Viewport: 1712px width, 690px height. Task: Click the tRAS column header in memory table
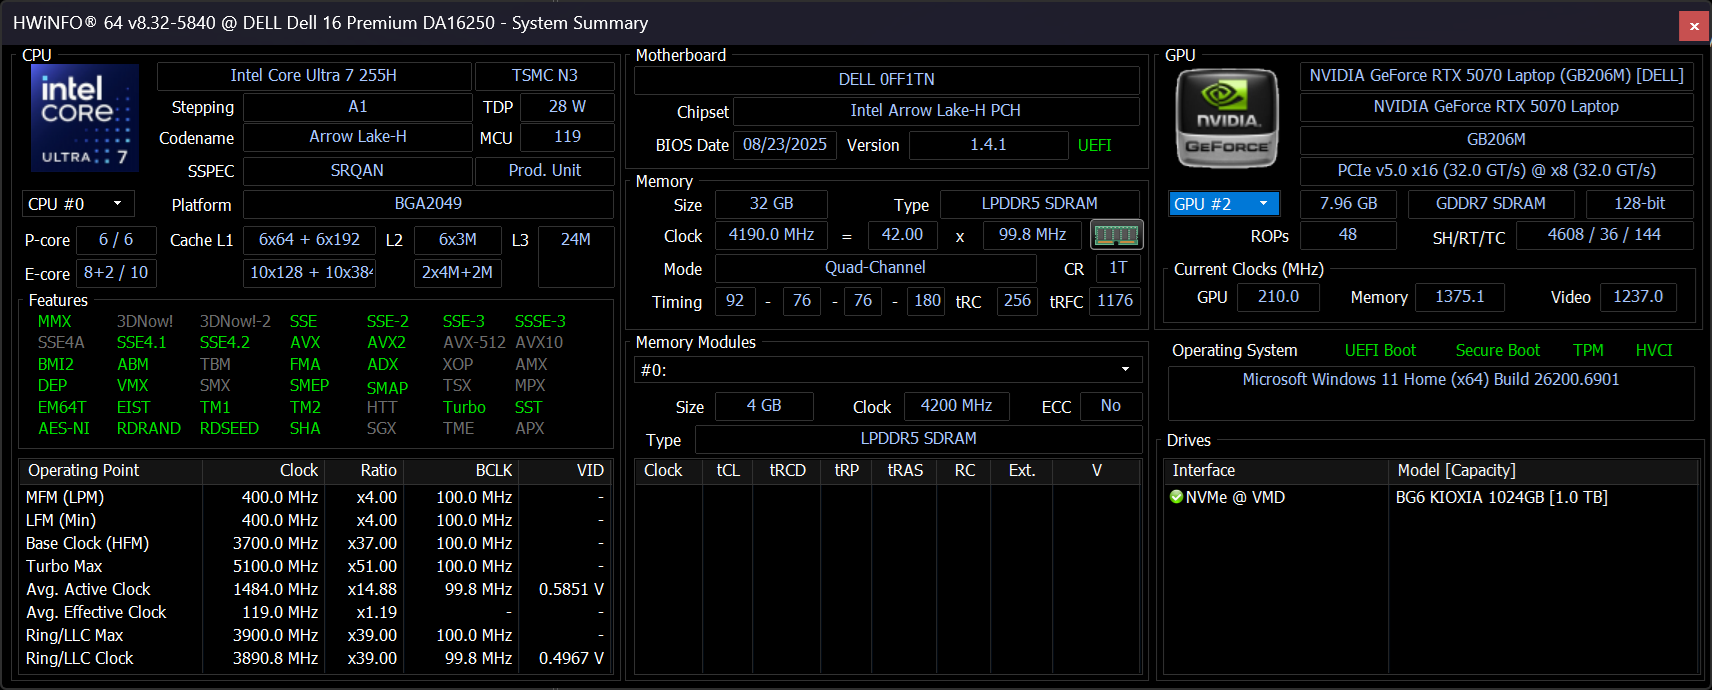(x=905, y=470)
